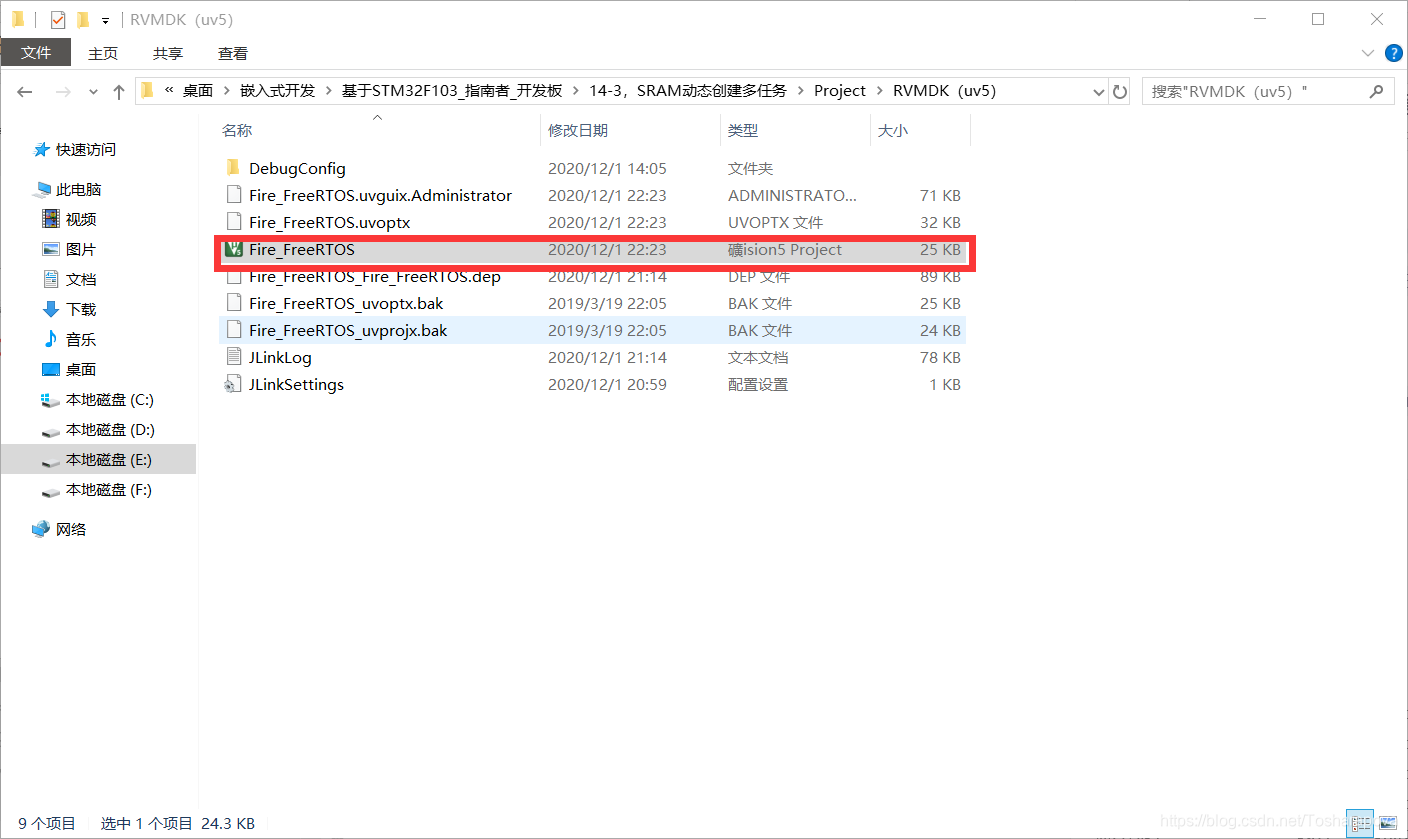The width and height of the screenshot is (1408, 839).
Task: Open the 共享 ribbon tab
Action: click(168, 53)
